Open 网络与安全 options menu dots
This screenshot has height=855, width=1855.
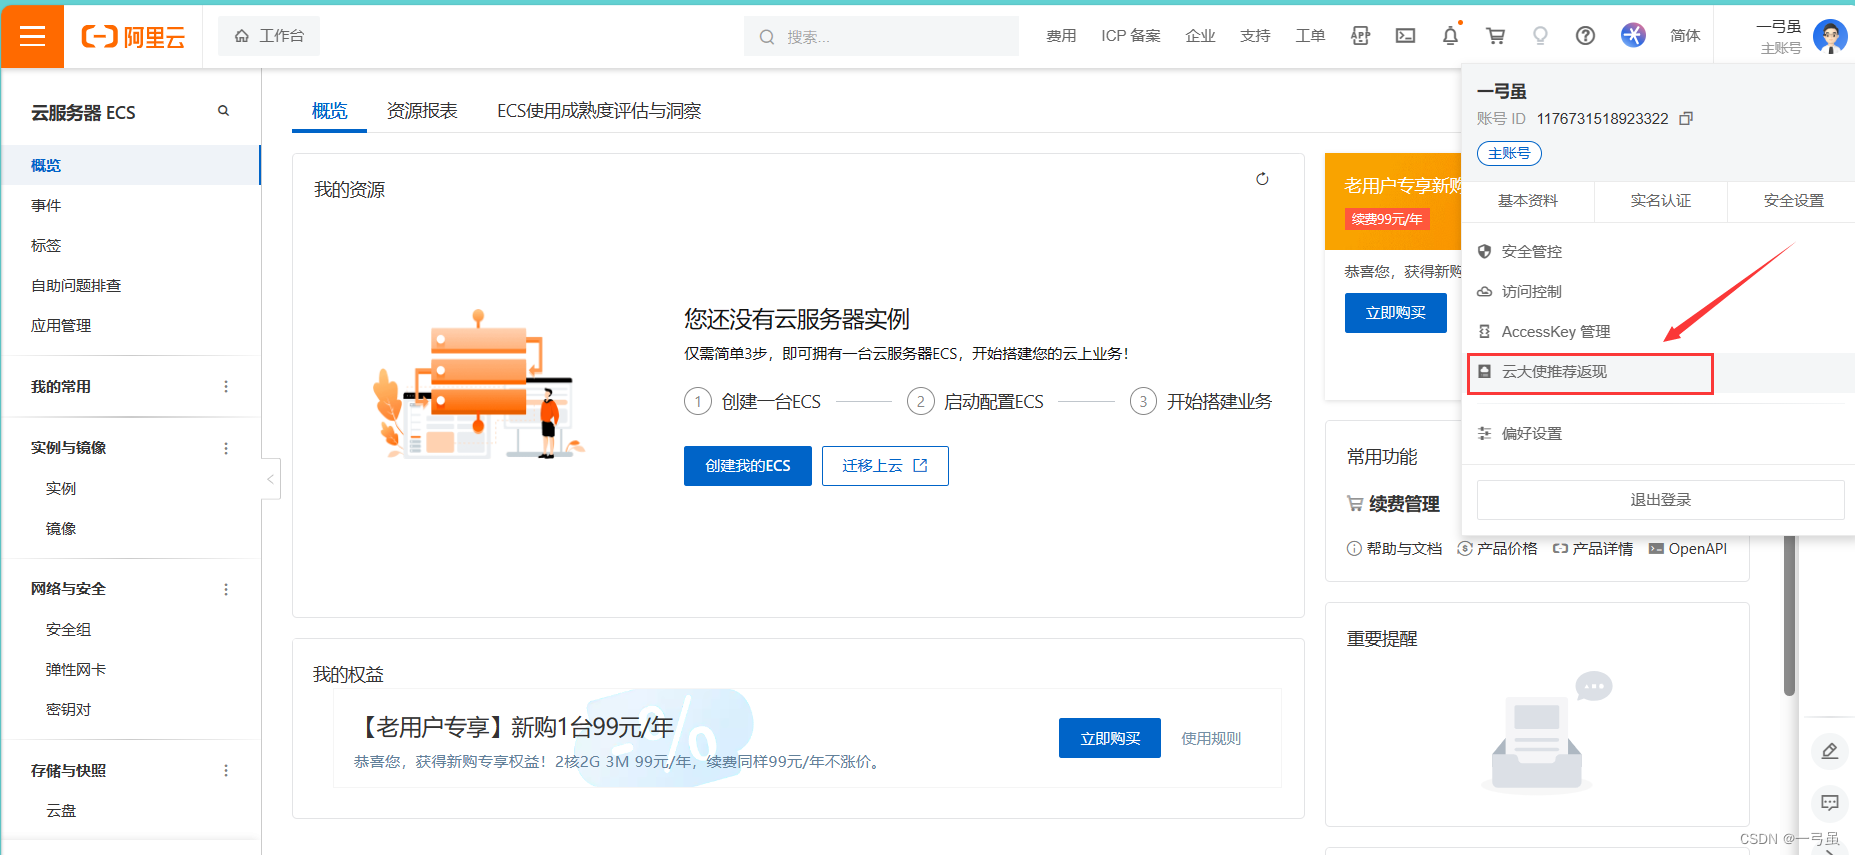point(226,589)
